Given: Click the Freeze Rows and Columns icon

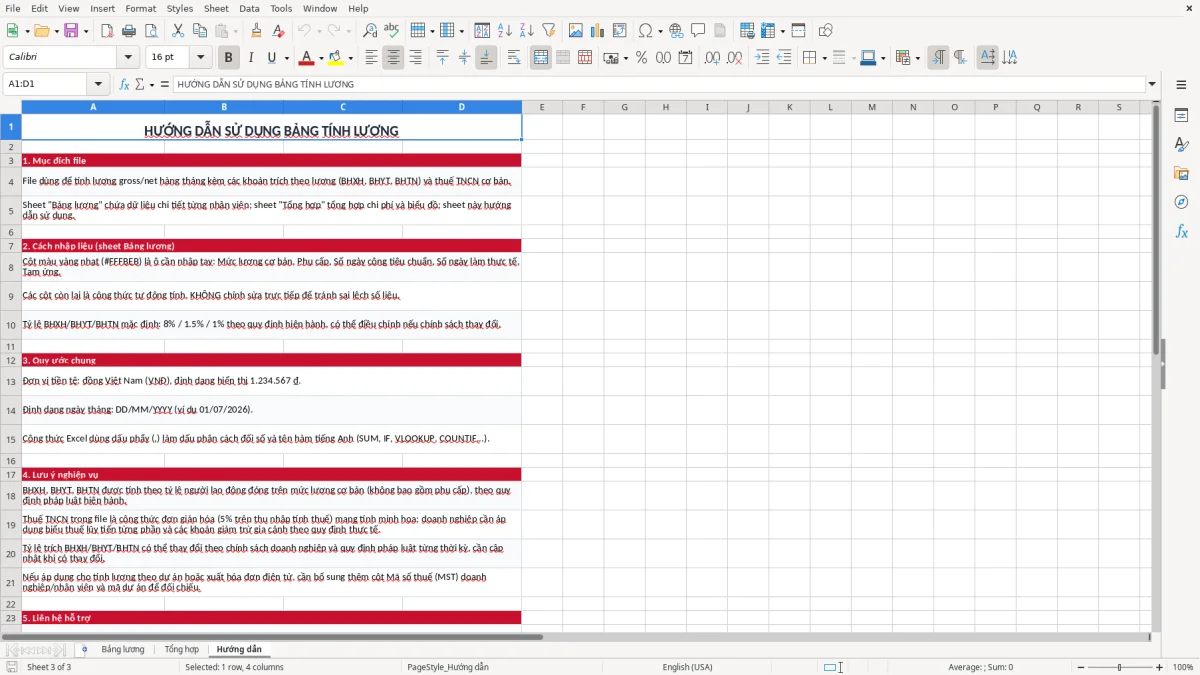Looking at the screenshot, I should [x=768, y=31].
